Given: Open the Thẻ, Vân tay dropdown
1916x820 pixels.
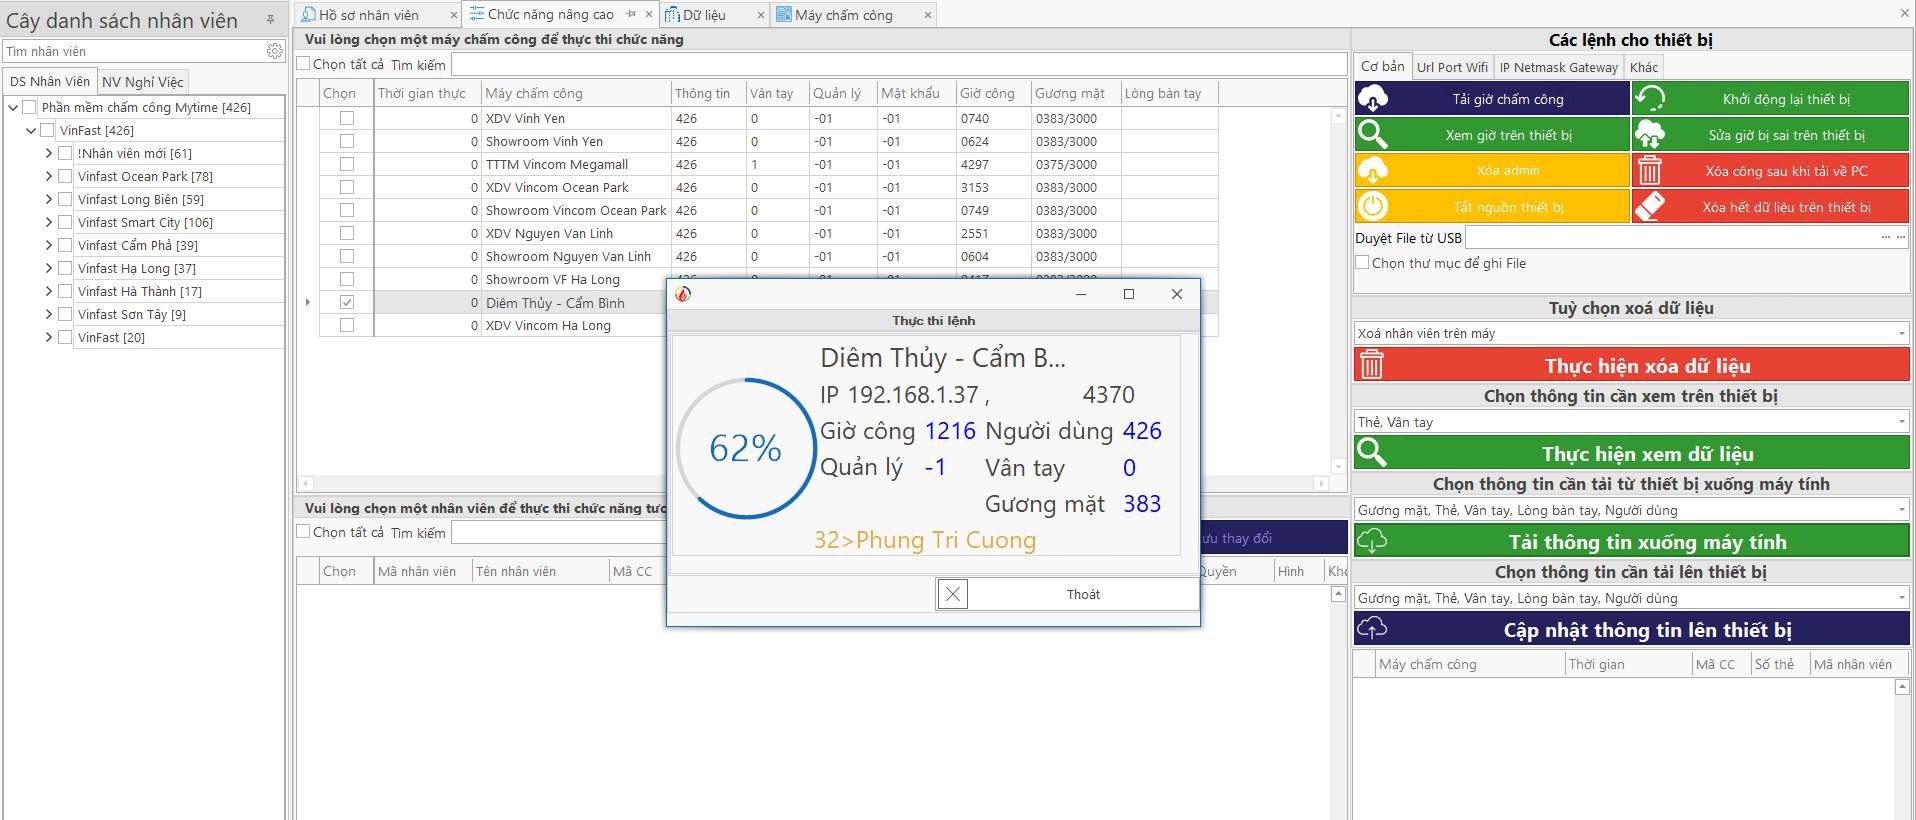Looking at the screenshot, I should pyautogui.click(x=1900, y=422).
